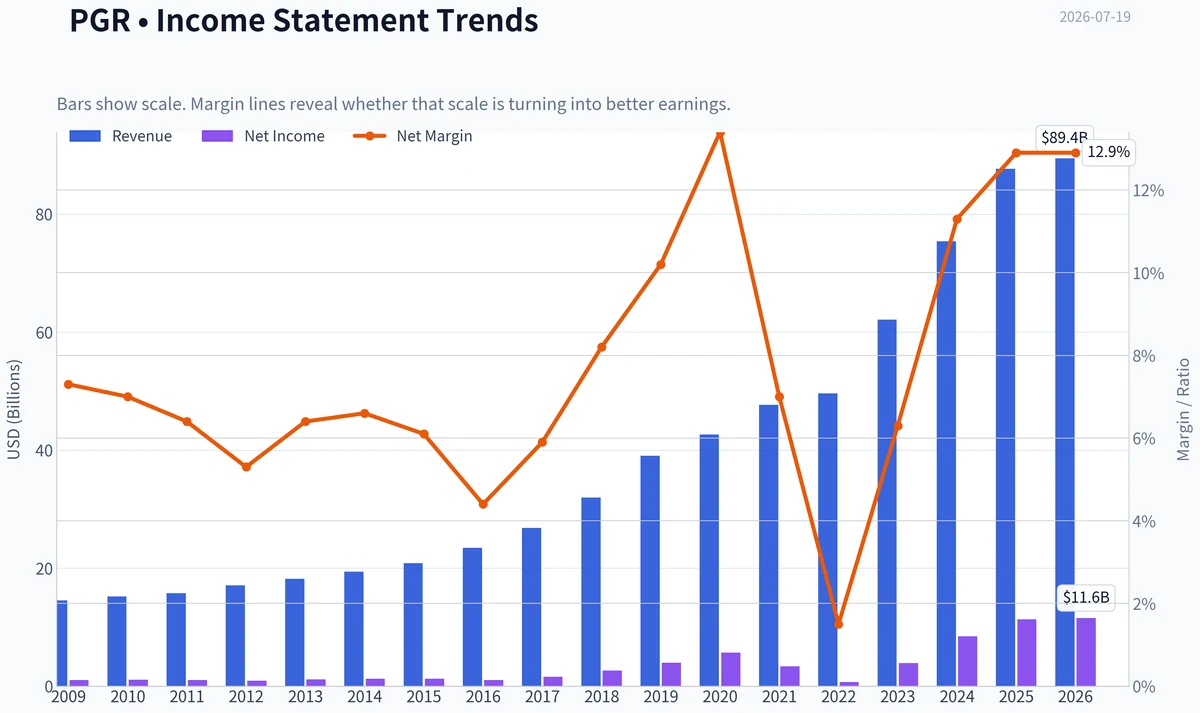The height and width of the screenshot is (713, 1200).
Task: Select the 2025 Net Income bar
Action: pos(1027,653)
